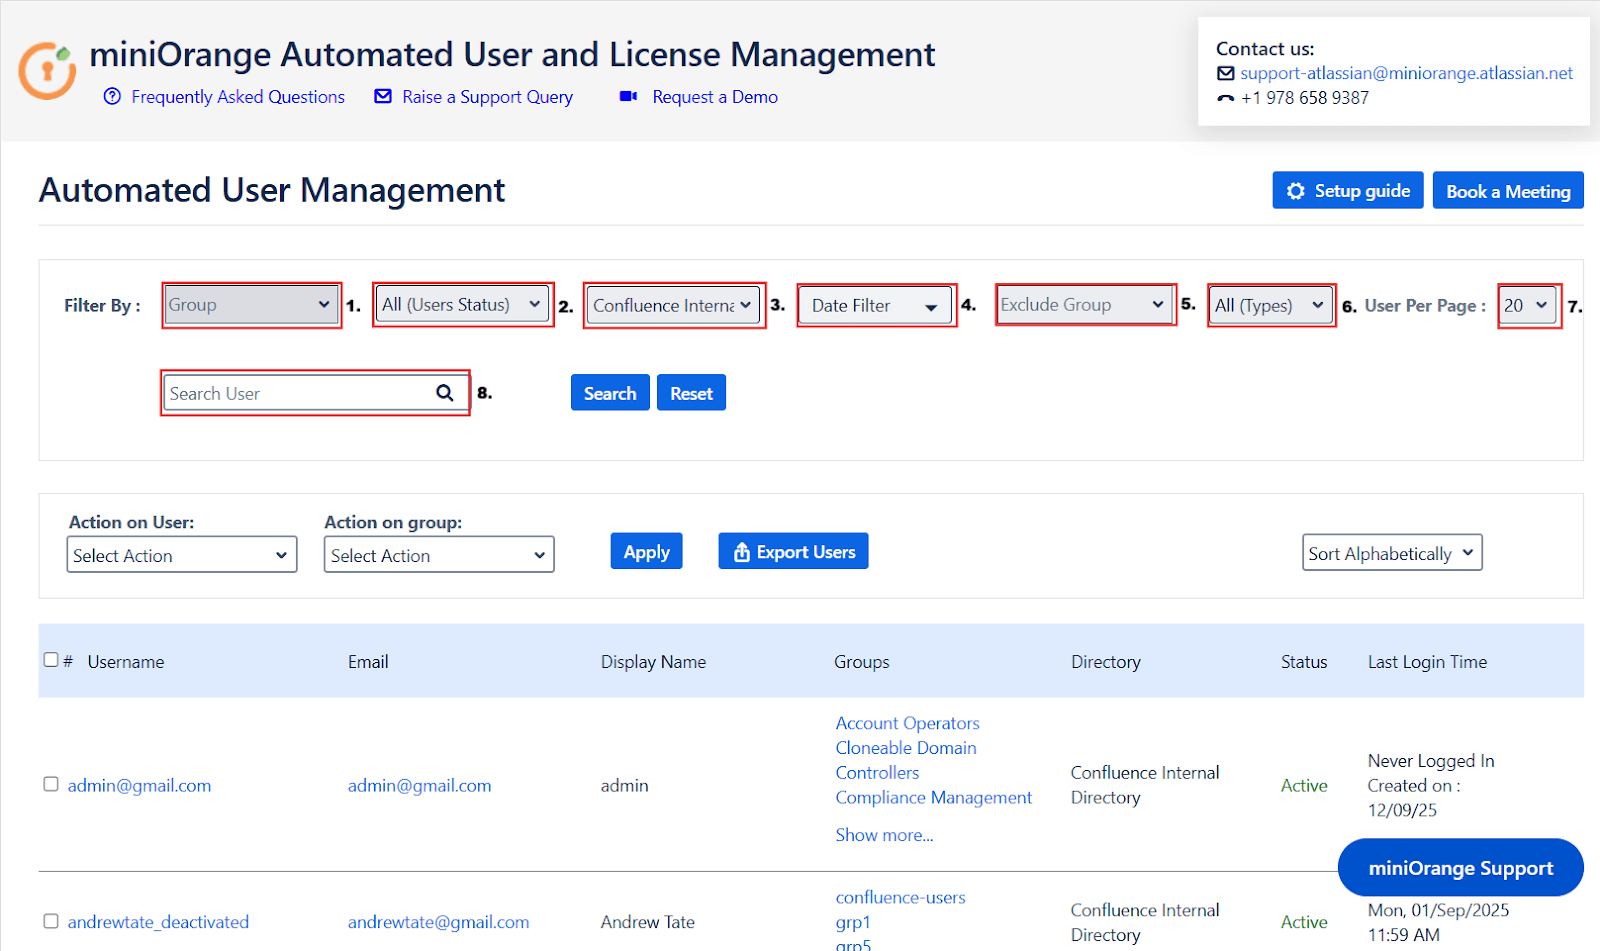Click the magnifier icon in Search User
The height and width of the screenshot is (951, 1600).
coord(445,393)
